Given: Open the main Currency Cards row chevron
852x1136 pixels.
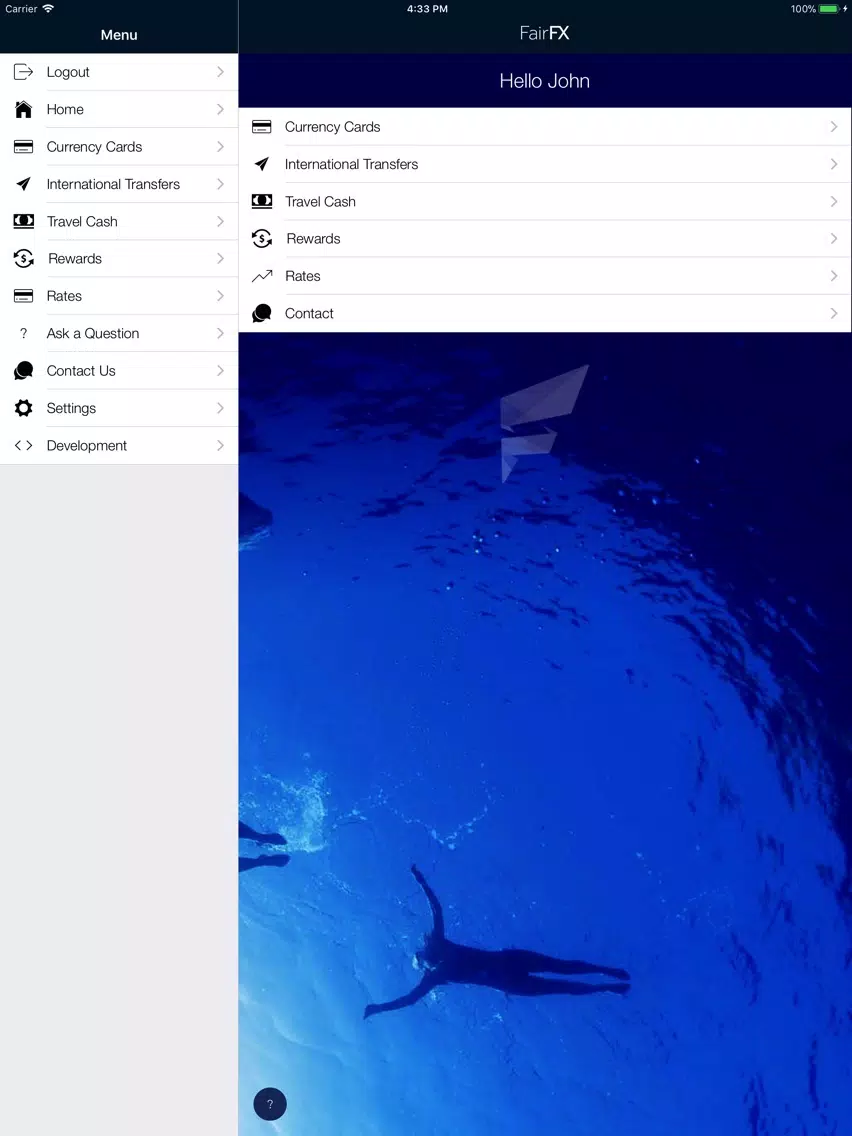Looking at the screenshot, I should 834,127.
